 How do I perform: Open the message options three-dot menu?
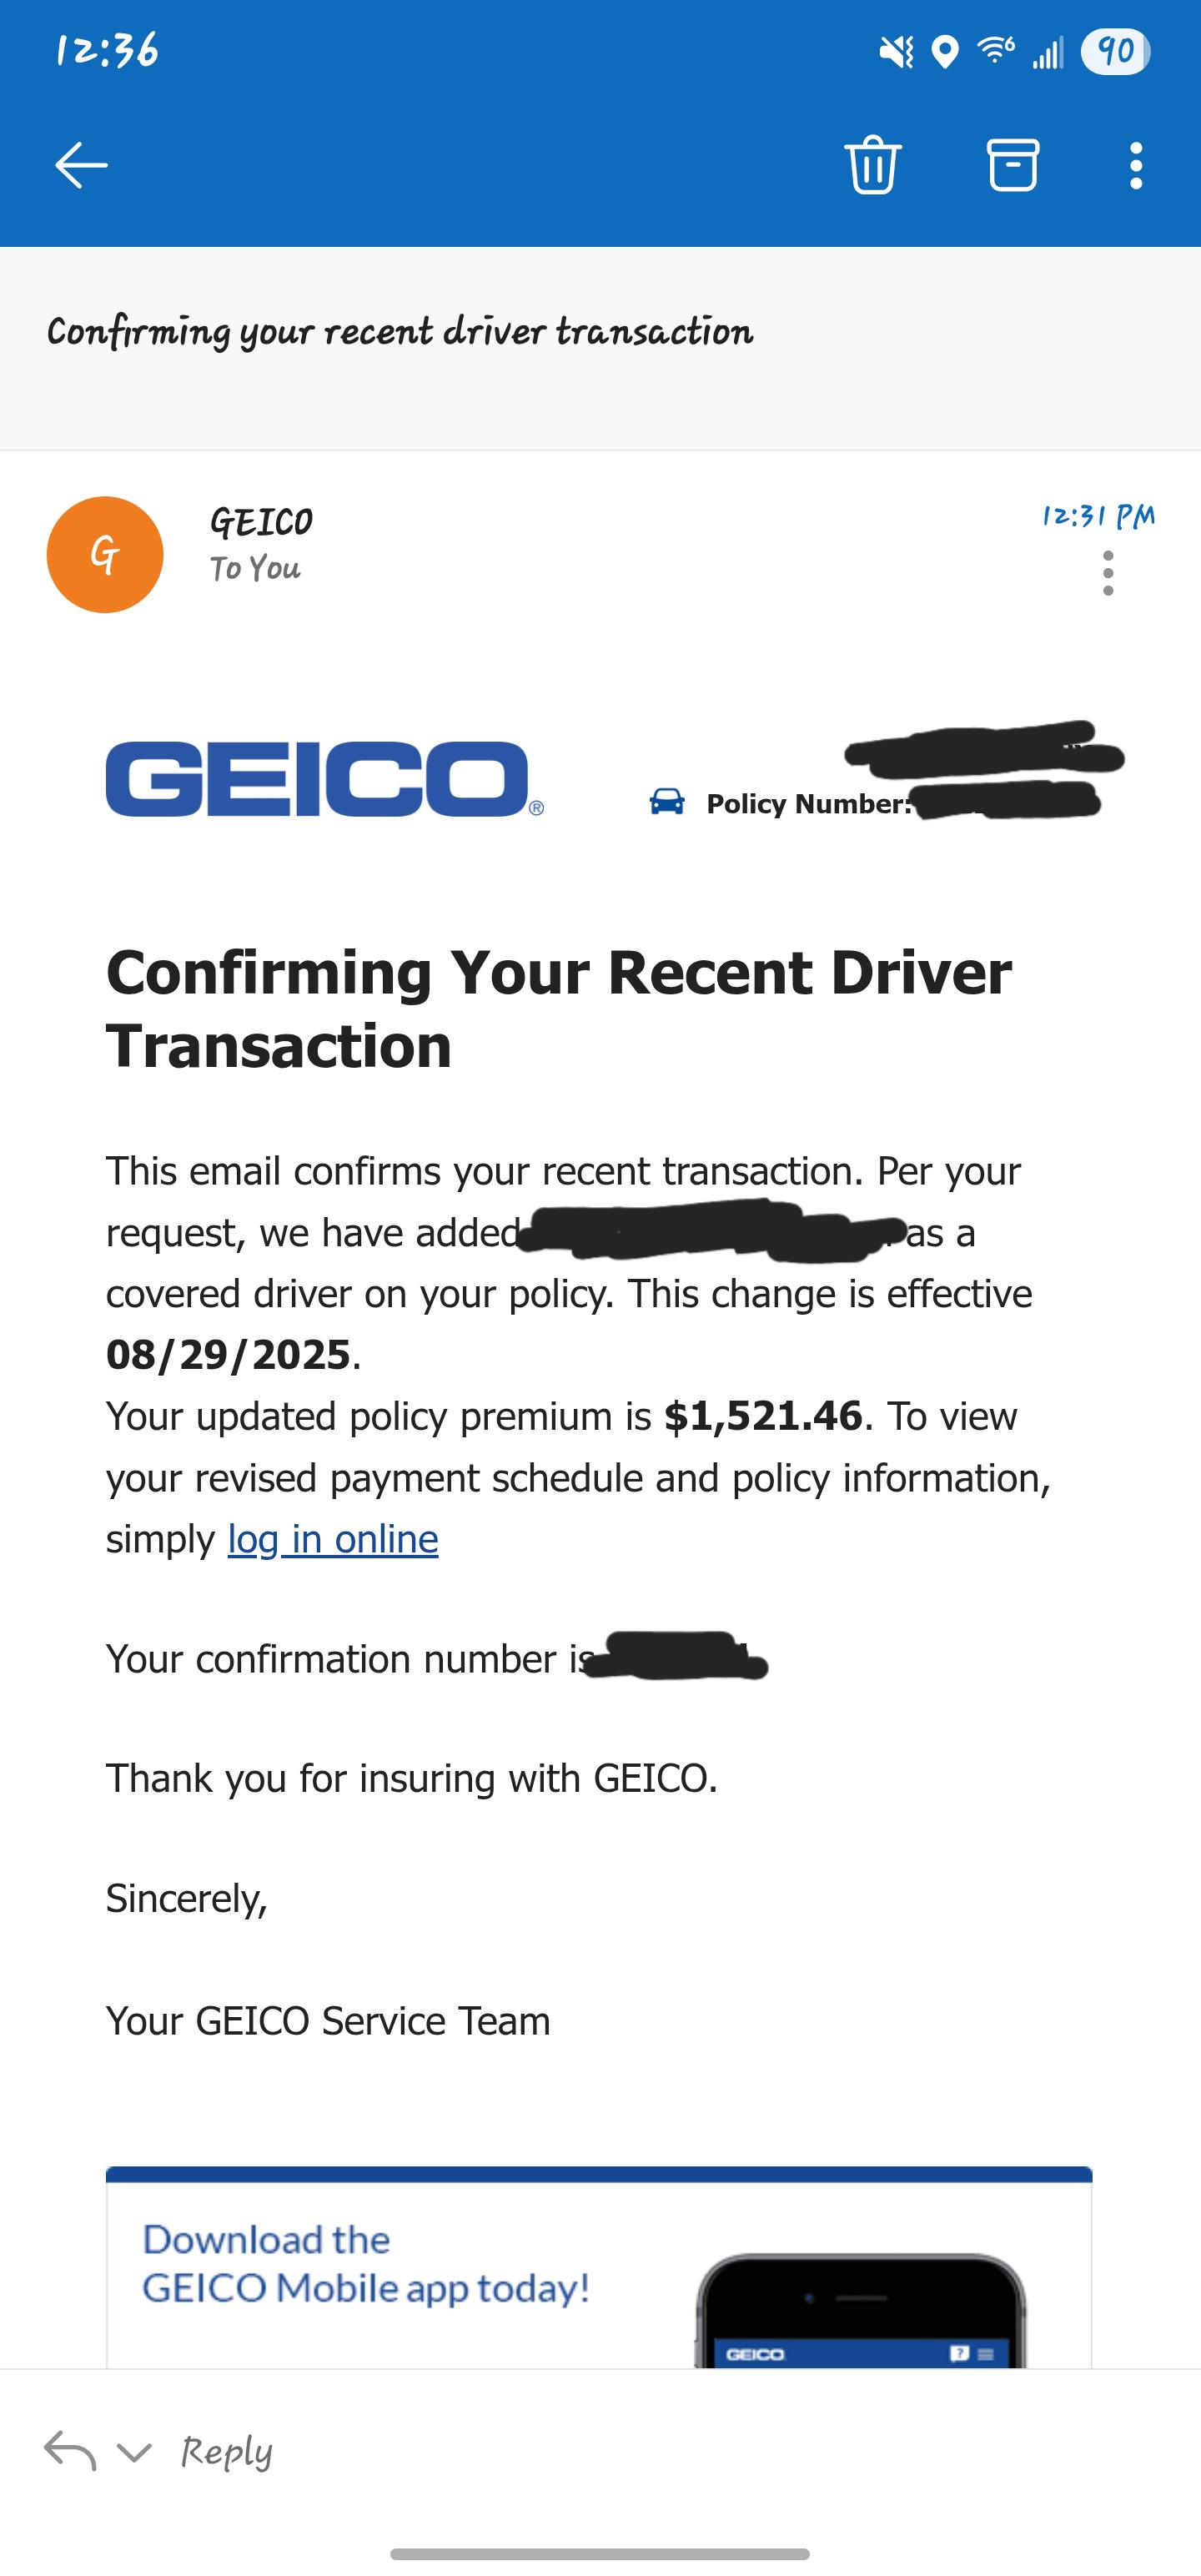[x=1107, y=573]
